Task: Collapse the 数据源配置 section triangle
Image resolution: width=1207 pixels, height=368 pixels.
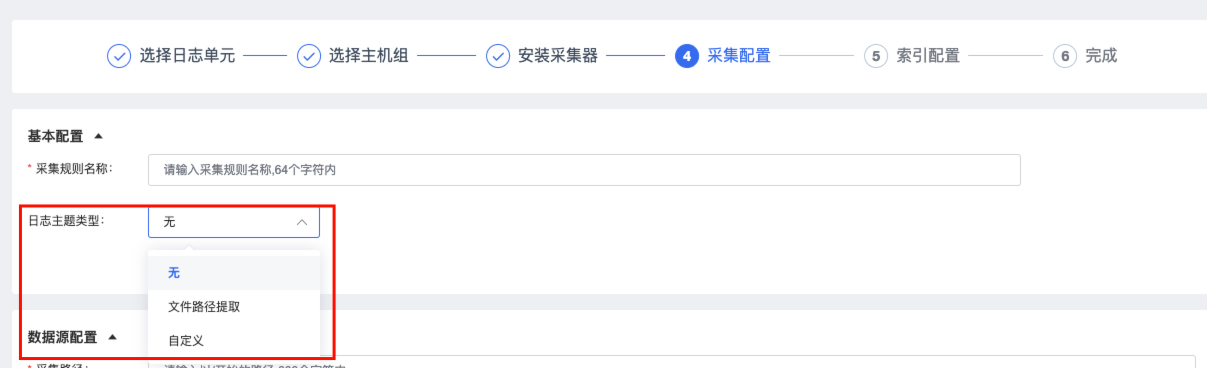Action: click(112, 337)
